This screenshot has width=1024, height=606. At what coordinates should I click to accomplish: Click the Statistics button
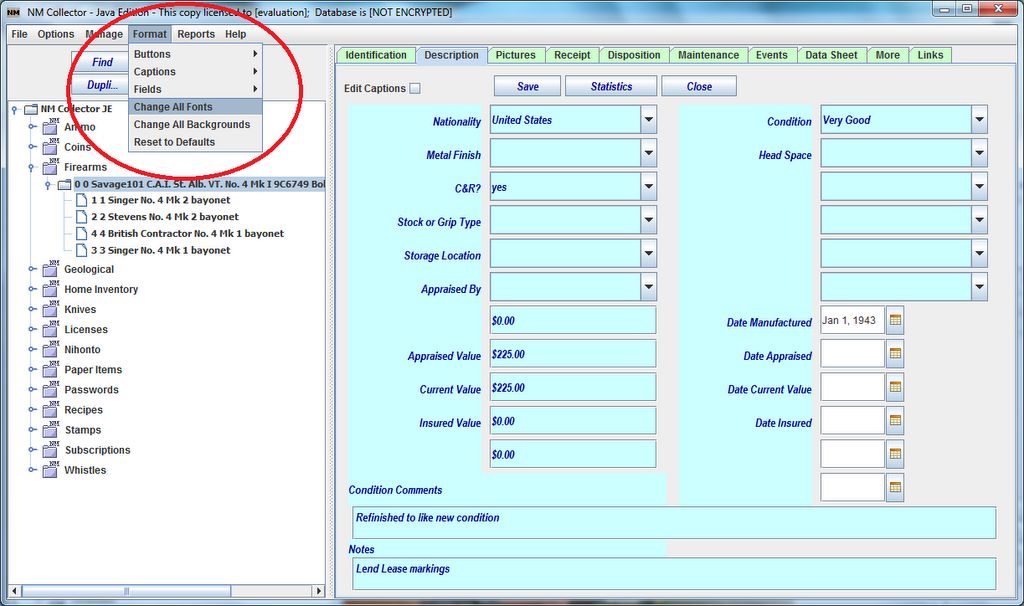click(x=611, y=87)
